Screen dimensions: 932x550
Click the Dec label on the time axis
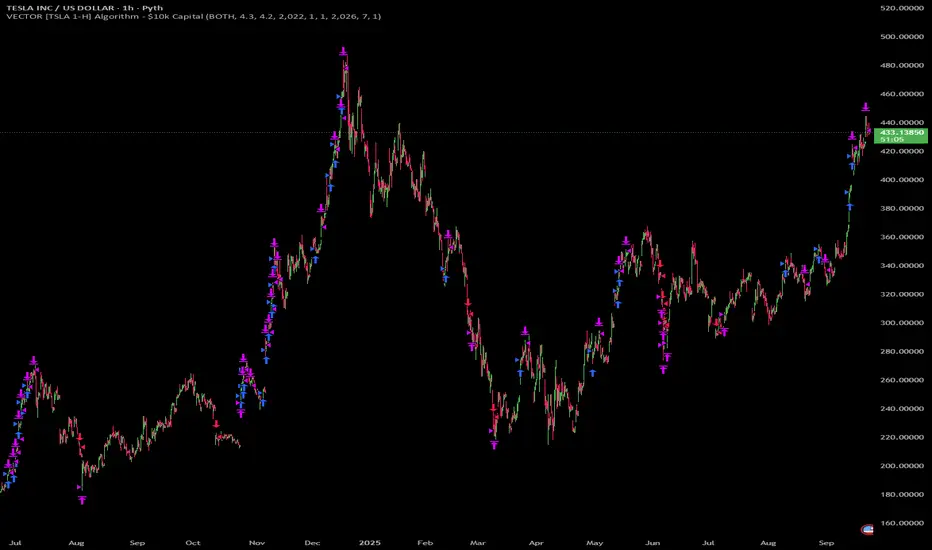312,542
